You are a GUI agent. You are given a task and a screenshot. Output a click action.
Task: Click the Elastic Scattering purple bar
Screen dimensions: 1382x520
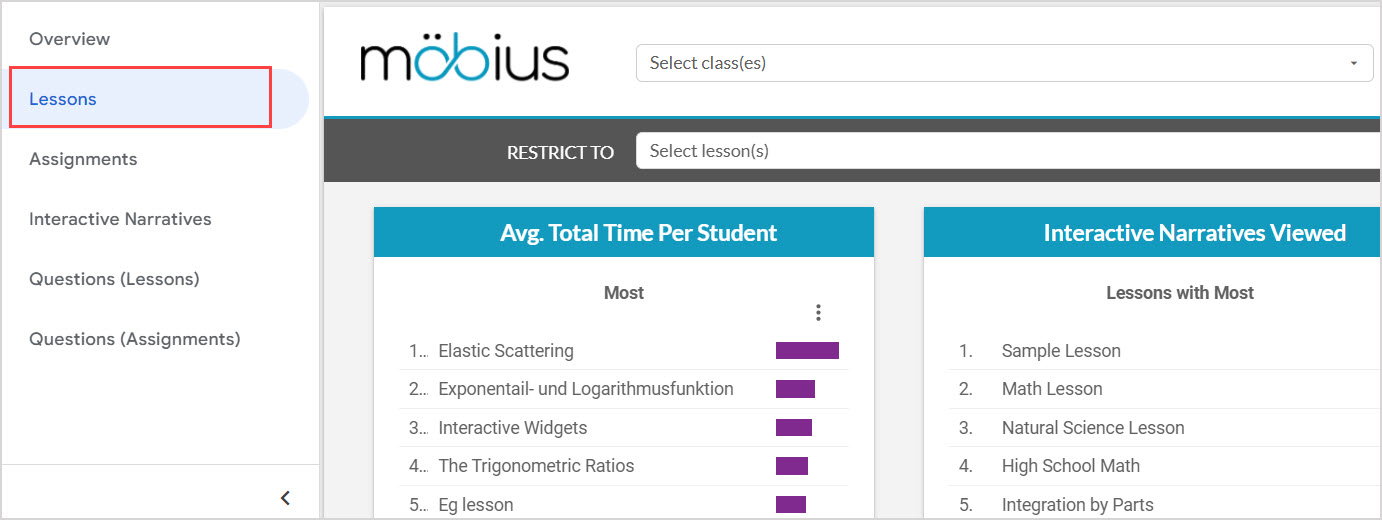[807, 351]
